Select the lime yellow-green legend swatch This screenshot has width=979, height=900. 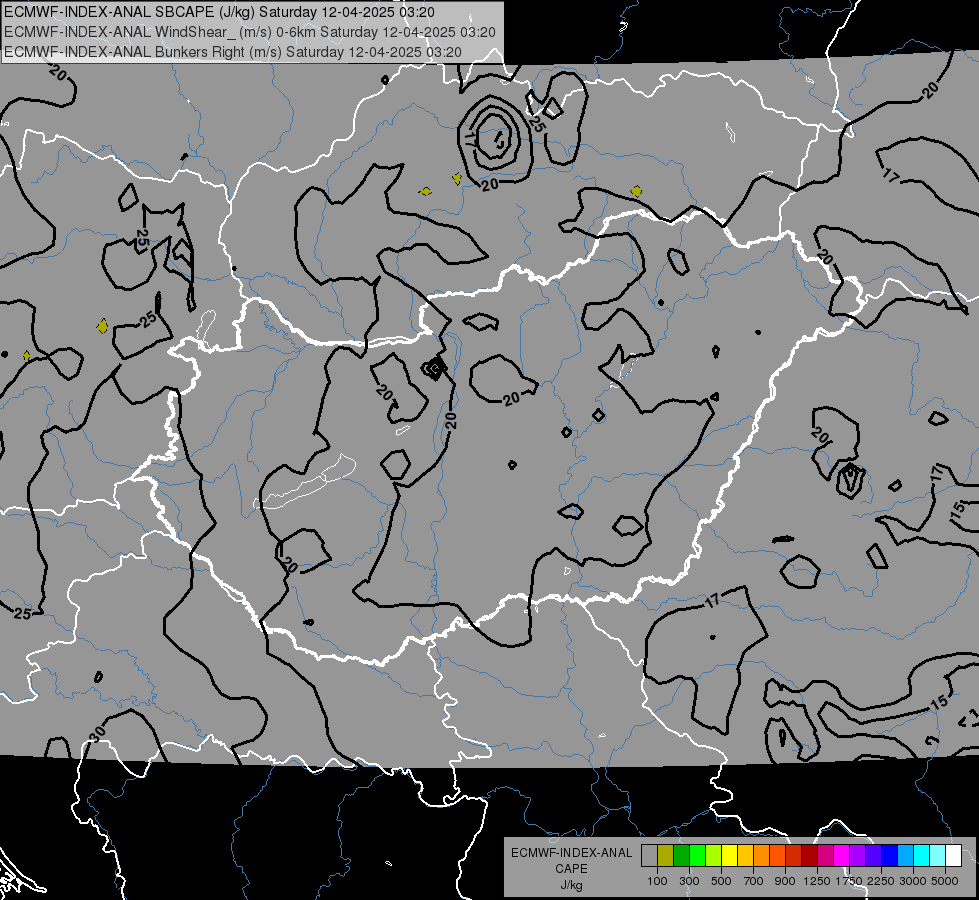pos(713,856)
